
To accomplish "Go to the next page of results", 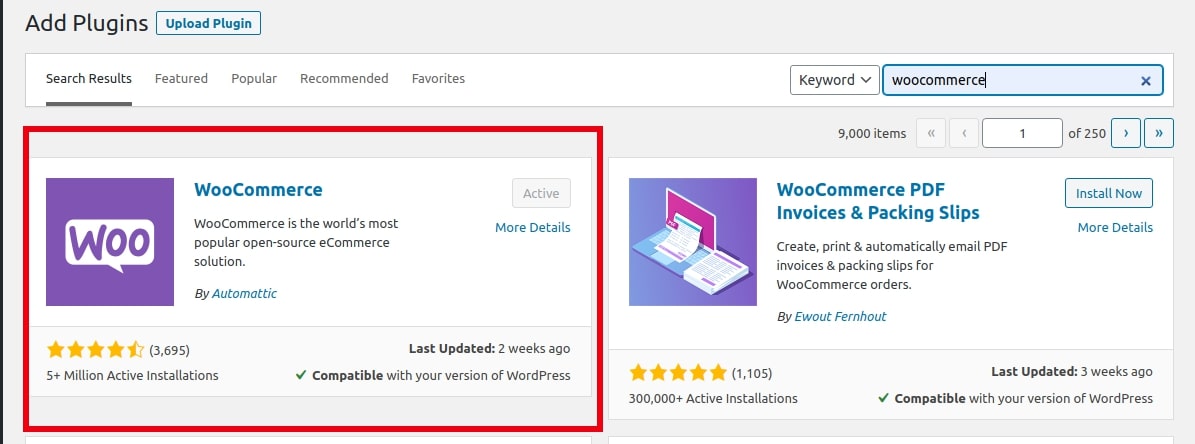I will point(1126,133).
